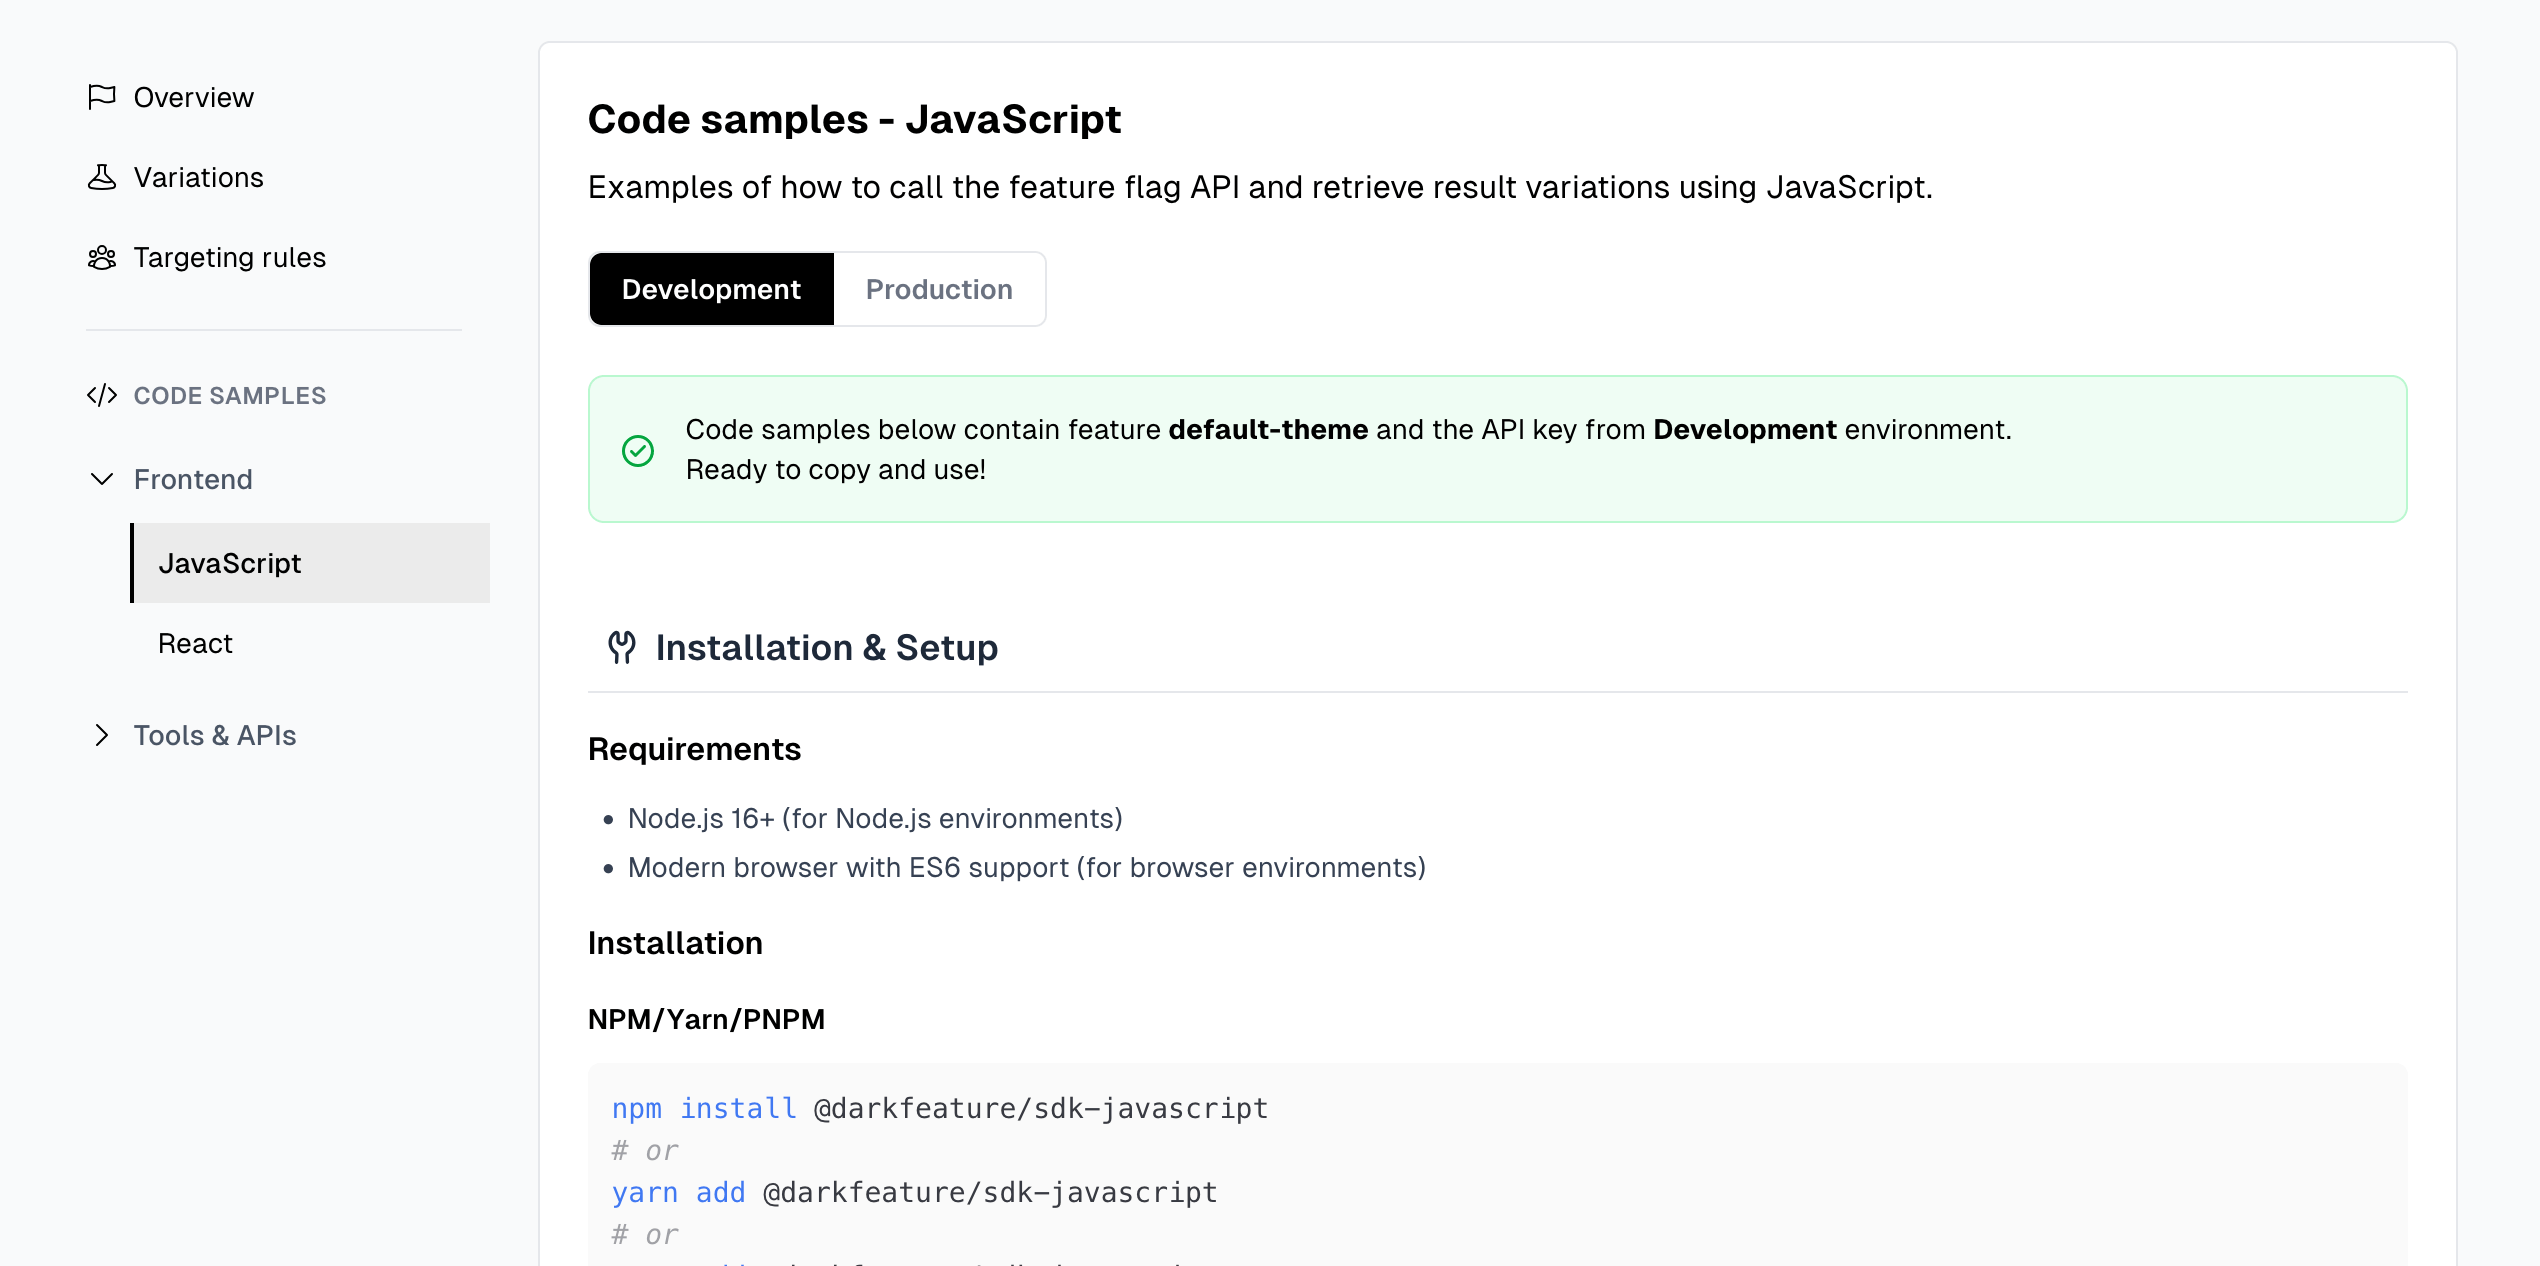Click the Frontend group label
The height and width of the screenshot is (1266, 2540).
click(x=193, y=479)
